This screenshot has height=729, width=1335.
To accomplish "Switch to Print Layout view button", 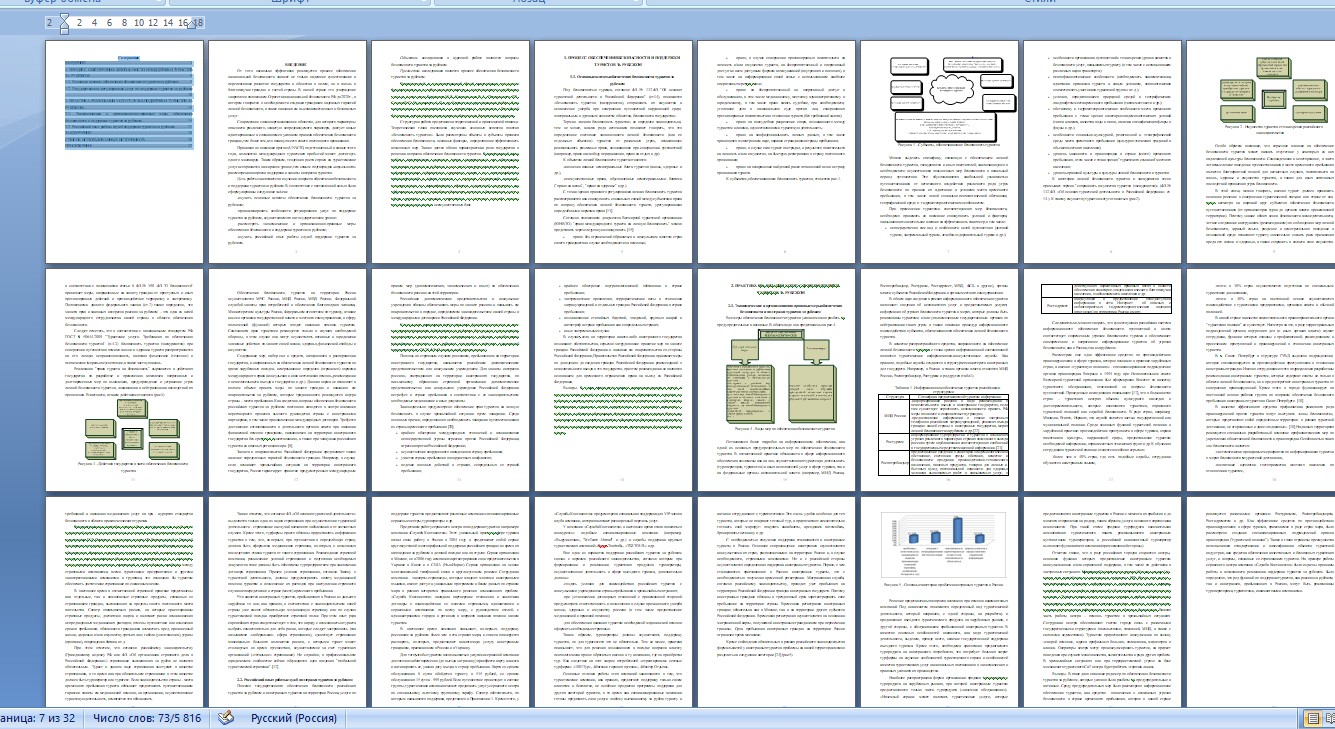I will (1312, 718).
